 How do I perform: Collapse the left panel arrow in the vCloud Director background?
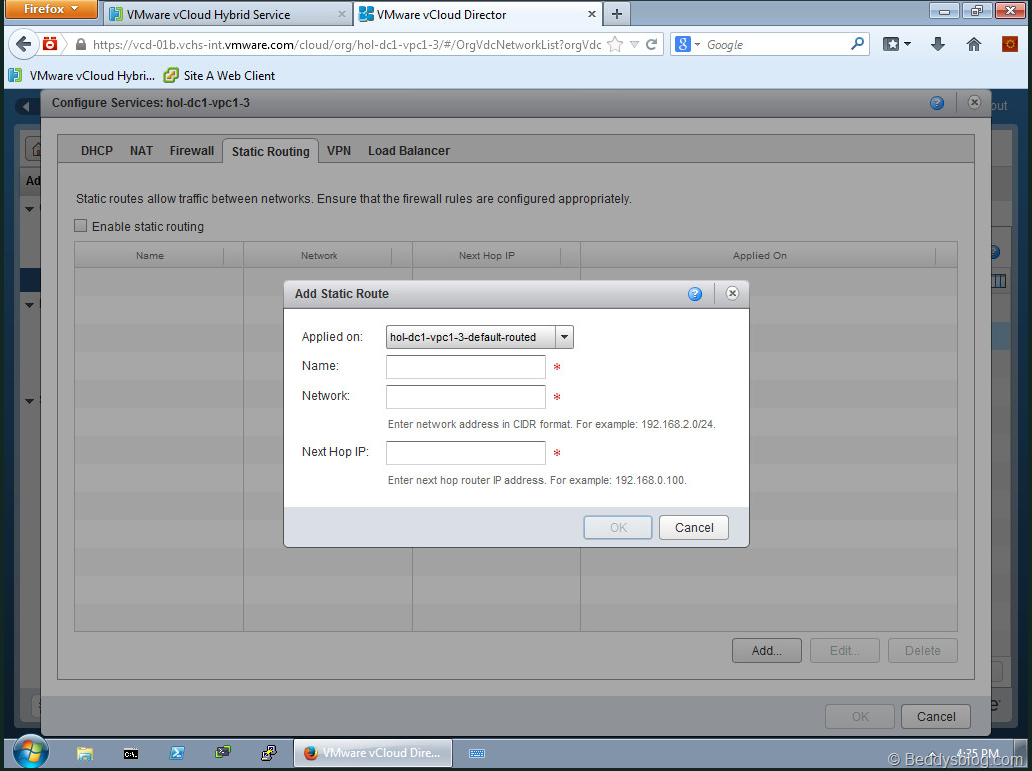pos(26,106)
